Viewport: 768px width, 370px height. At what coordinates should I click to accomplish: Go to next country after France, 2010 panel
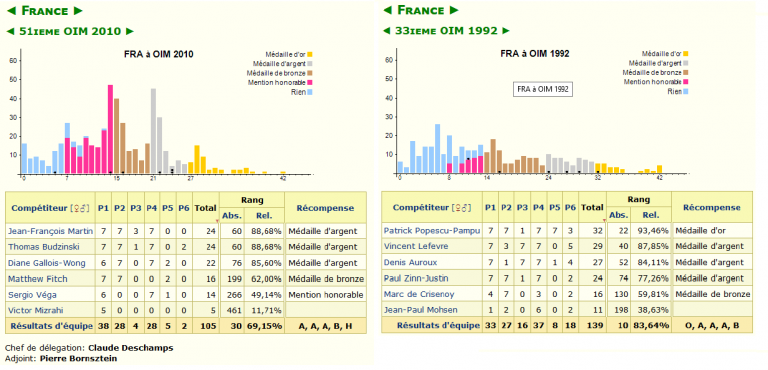[78, 10]
